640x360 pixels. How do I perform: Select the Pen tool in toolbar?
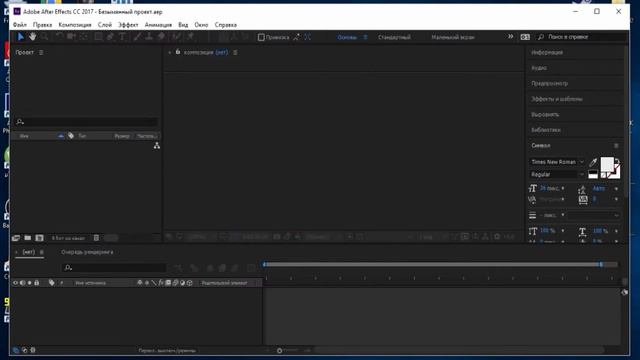coord(110,37)
